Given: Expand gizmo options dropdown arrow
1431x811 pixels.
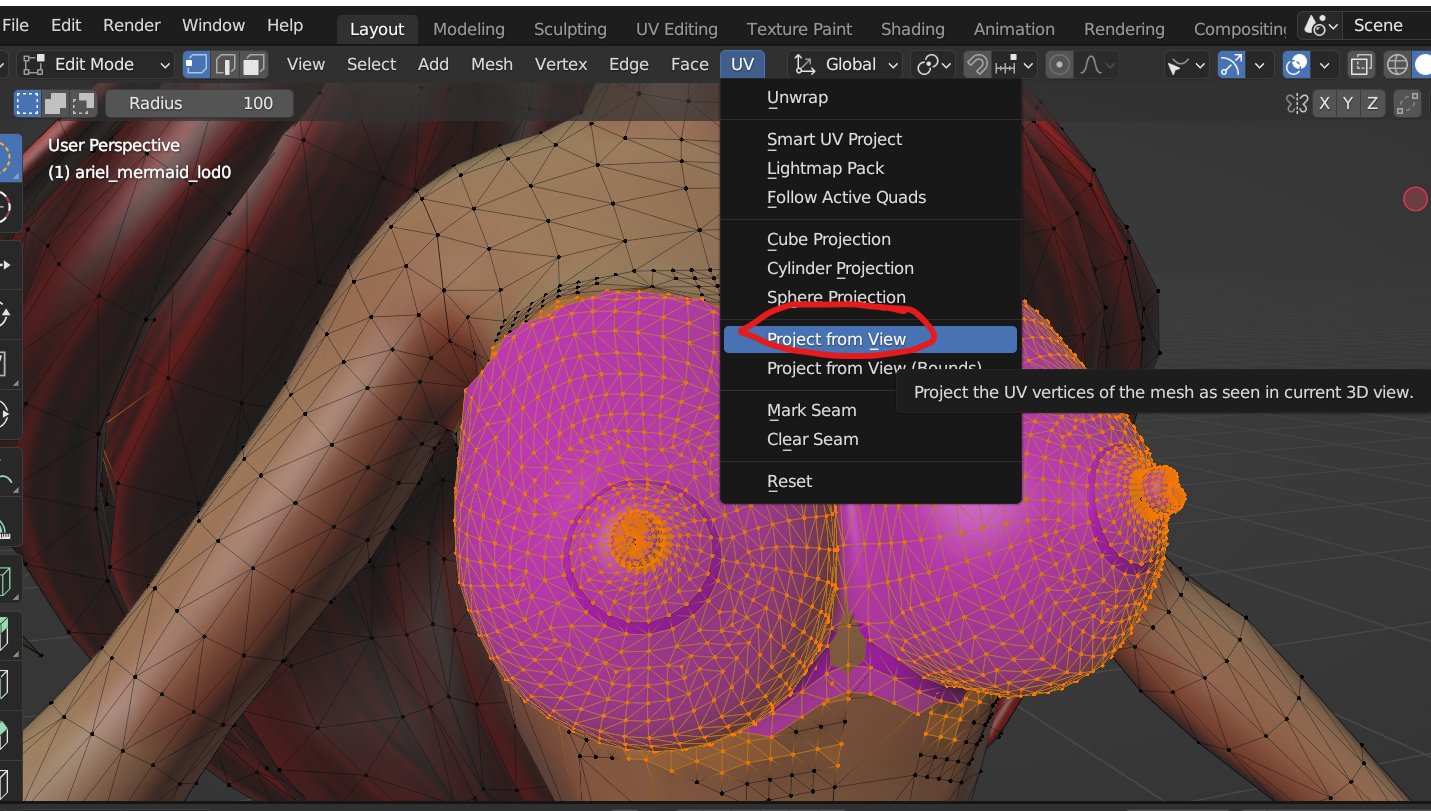Looking at the screenshot, I should tap(1259, 65).
